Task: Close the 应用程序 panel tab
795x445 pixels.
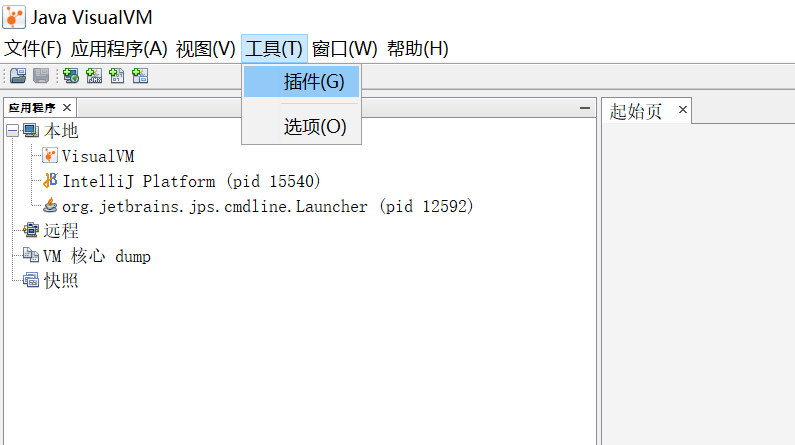Action: point(67,108)
